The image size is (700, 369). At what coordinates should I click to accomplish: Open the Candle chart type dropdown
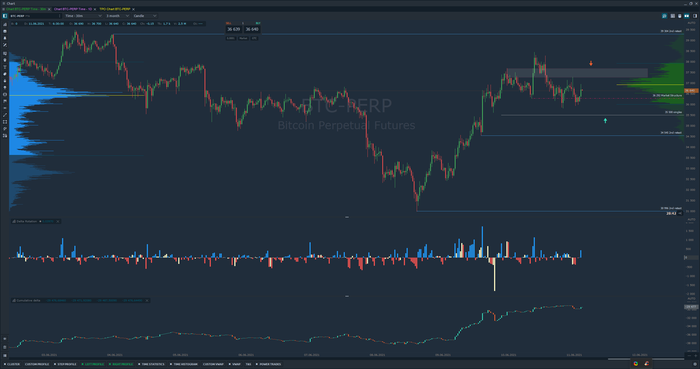click(145, 16)
